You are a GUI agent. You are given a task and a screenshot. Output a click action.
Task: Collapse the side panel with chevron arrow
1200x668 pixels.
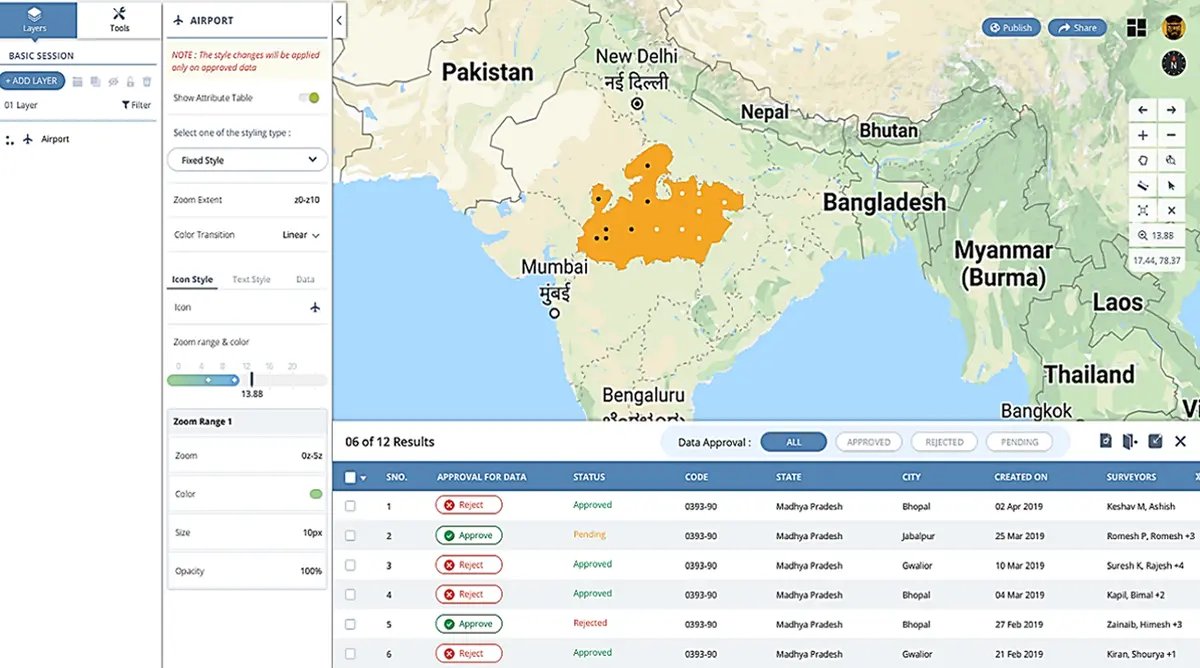pos(339,20)
